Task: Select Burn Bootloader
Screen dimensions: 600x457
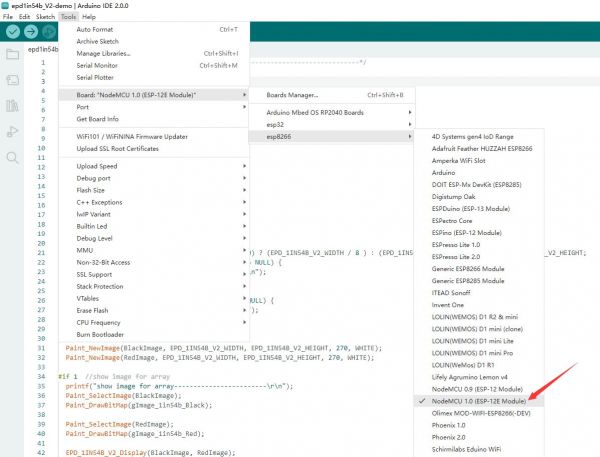Action: [x=154, y=335]
